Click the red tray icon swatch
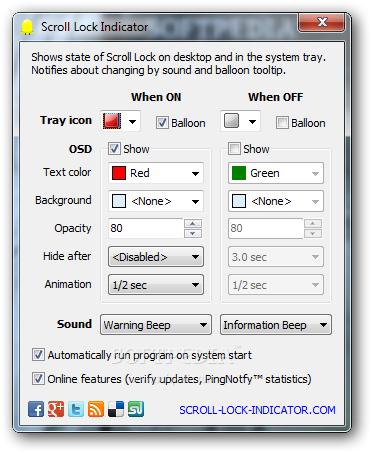This screenshot has height=453, width=372. click(112, 121)
